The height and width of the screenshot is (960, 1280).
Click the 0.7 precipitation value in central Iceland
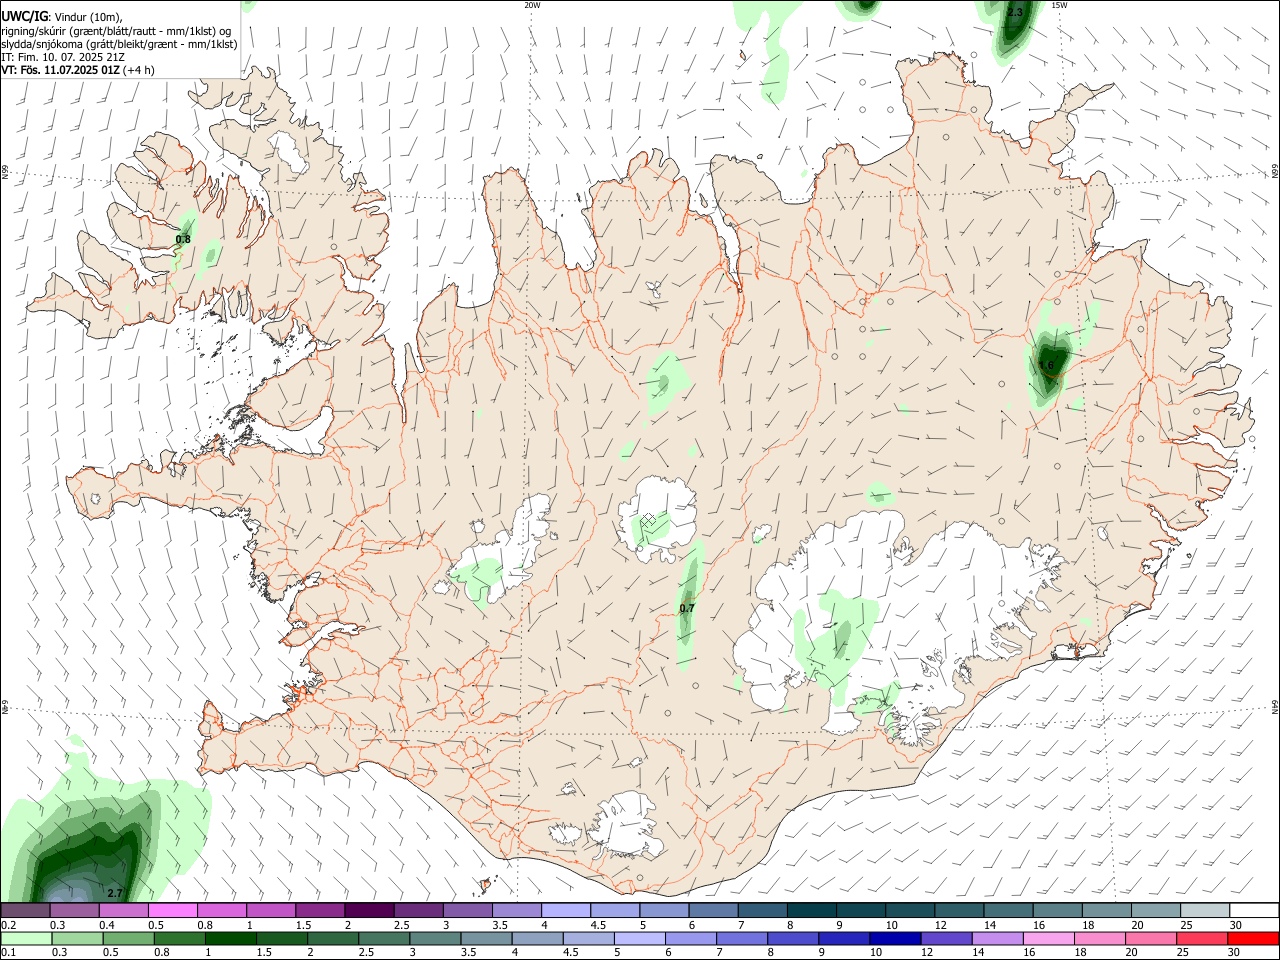point(687,608)
